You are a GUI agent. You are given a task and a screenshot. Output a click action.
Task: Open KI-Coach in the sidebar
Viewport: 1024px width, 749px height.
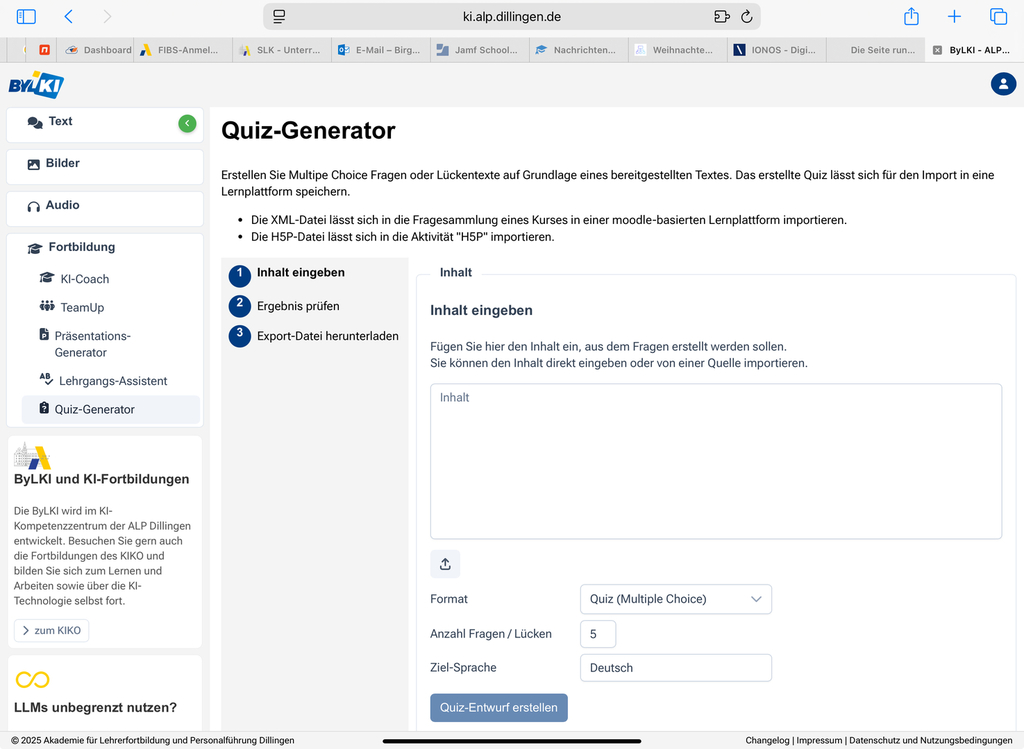click(84, 279)
